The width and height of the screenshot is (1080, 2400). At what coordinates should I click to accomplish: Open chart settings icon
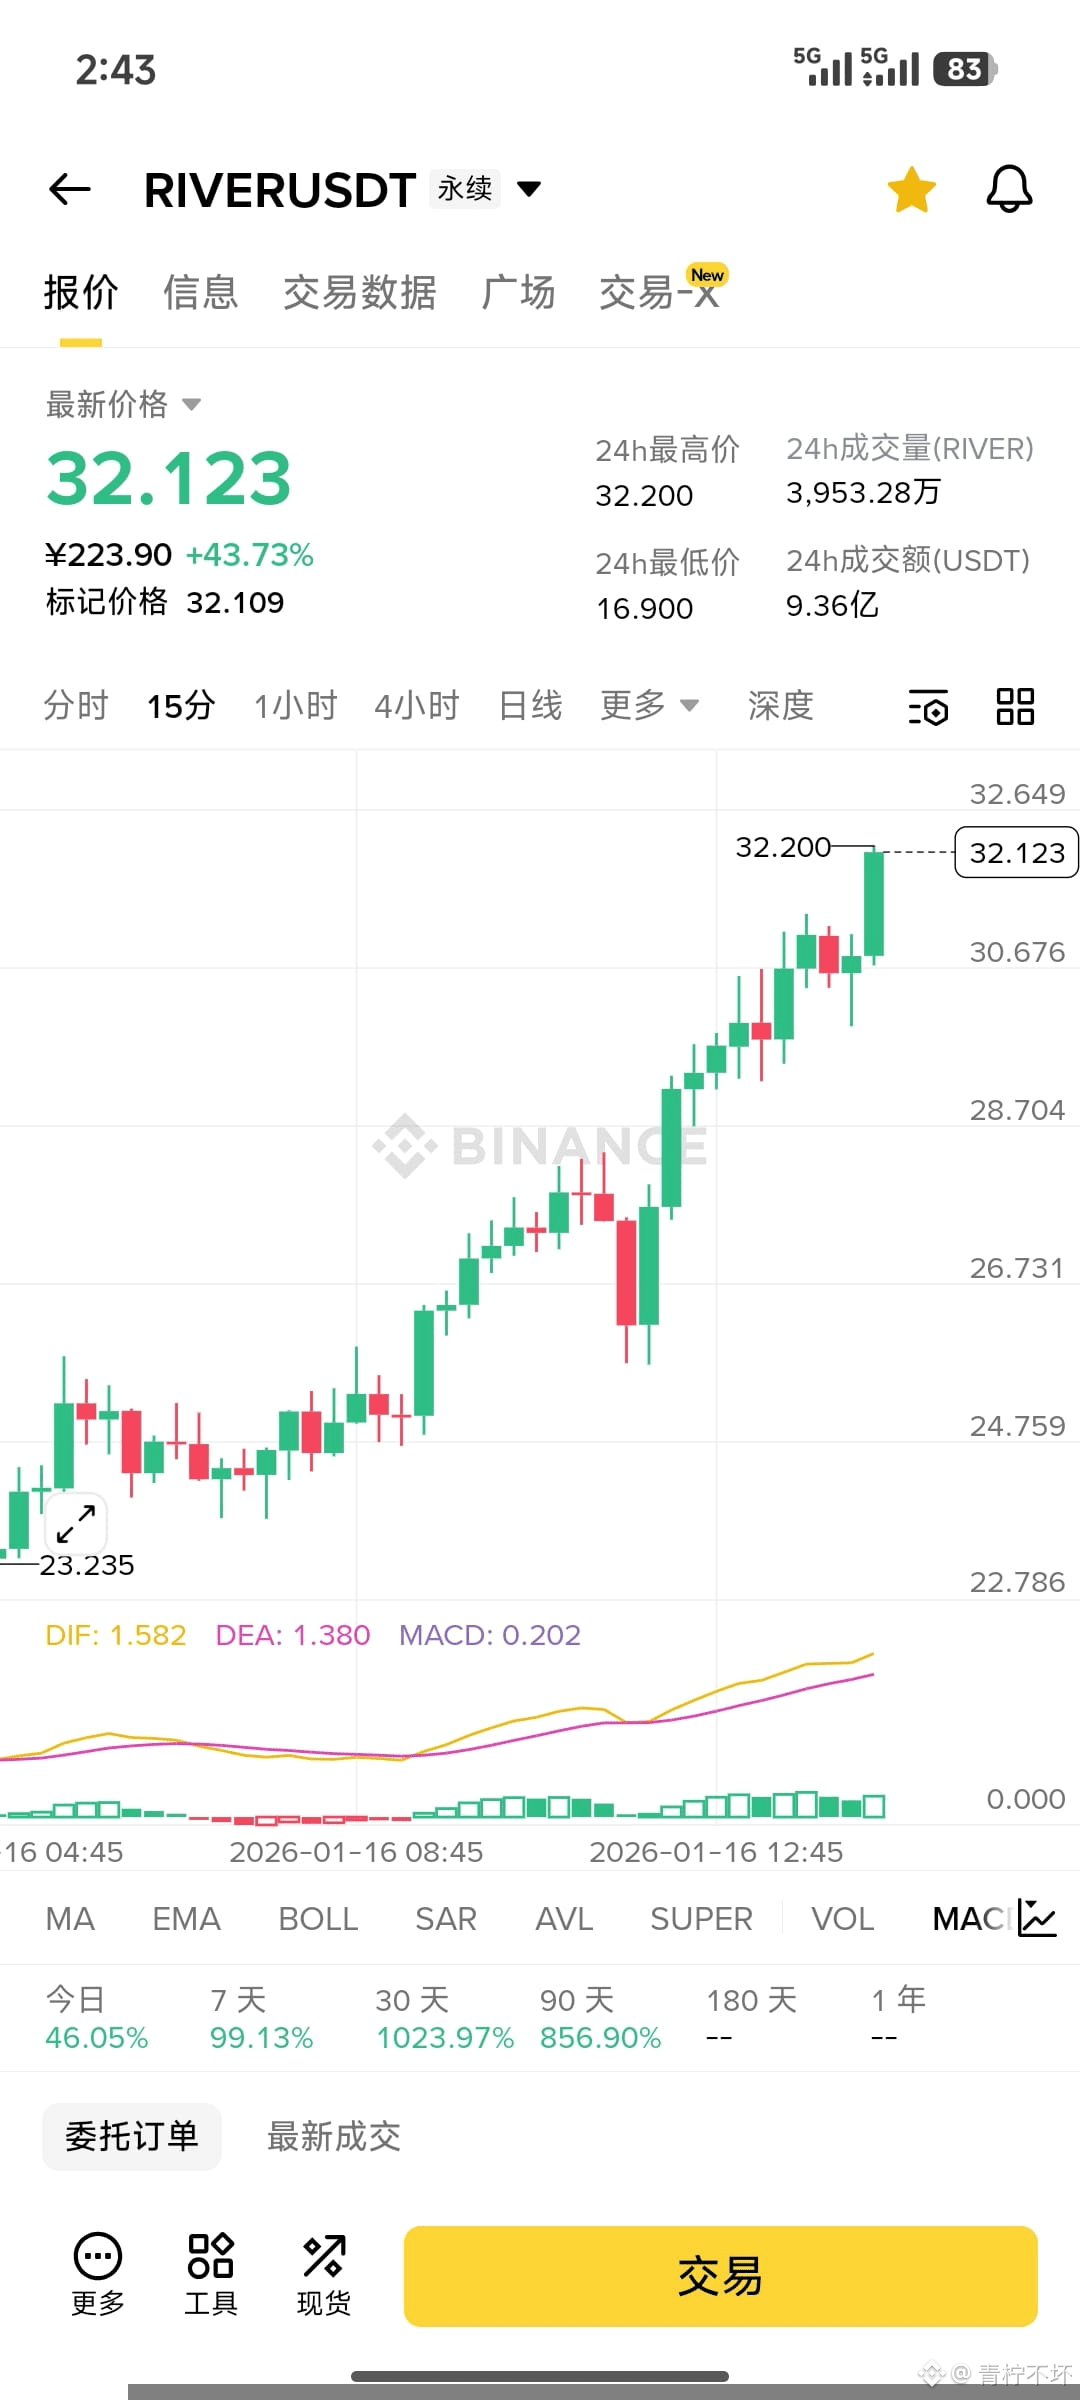coord(928,707)
